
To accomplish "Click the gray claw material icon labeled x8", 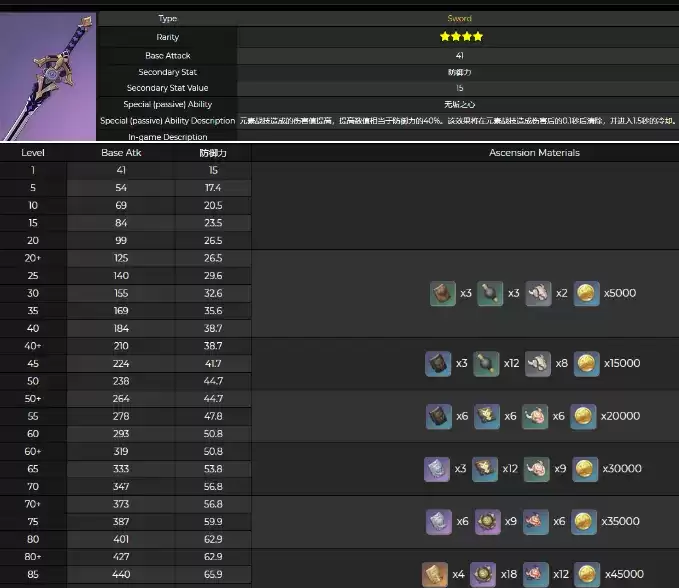I will pyautogui.click(x=538, y=363).
